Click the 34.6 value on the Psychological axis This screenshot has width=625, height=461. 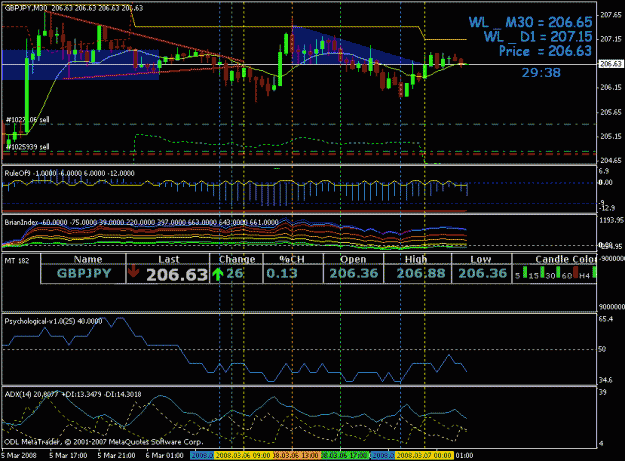coord(605,381)
